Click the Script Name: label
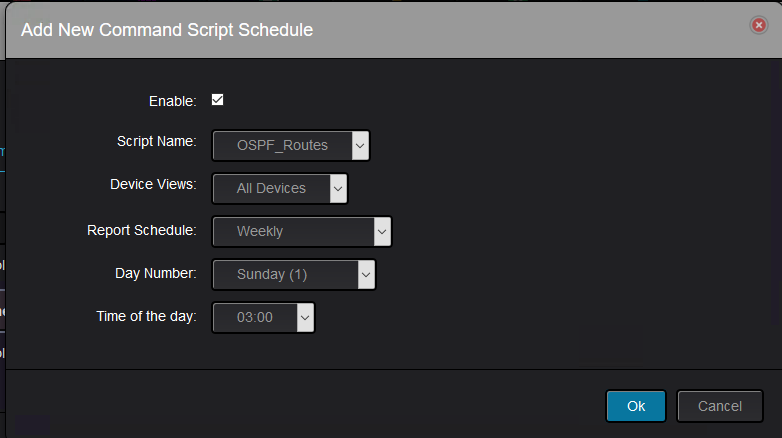The width and height of the screenshot is (782, 438). [157, 142]
